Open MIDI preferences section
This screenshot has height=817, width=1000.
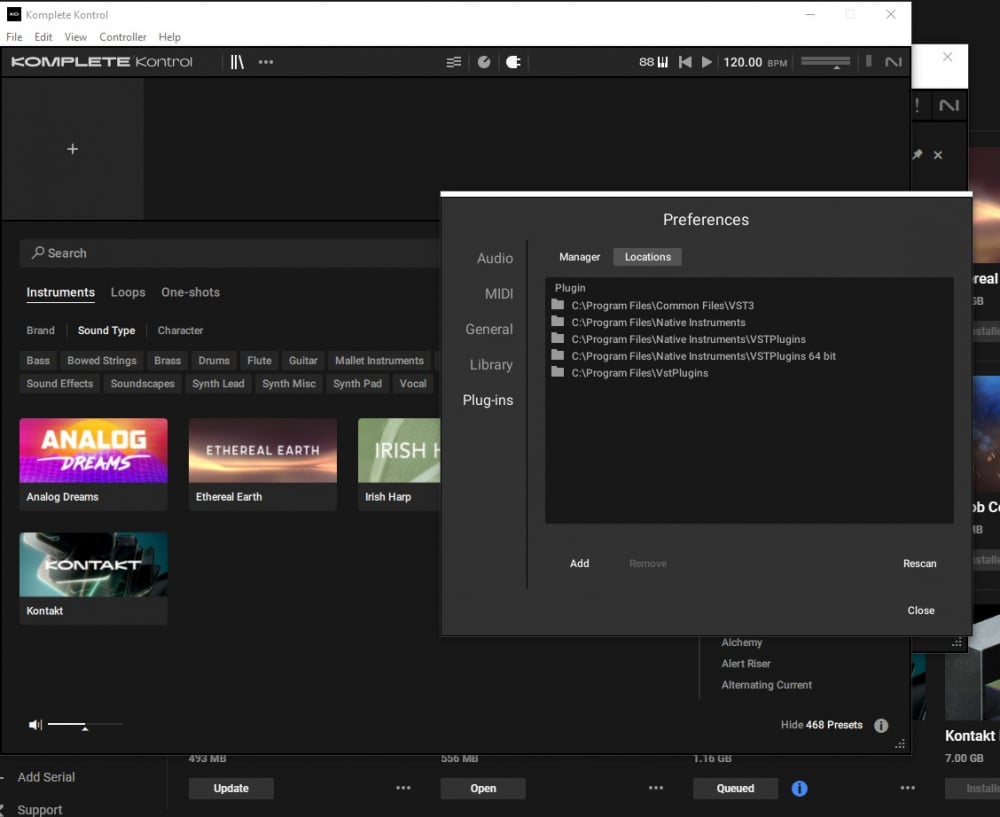[x=499, y=294]
